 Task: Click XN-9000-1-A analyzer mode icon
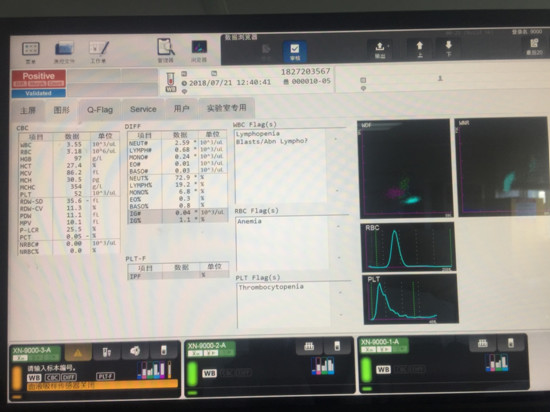click(x=511, y=343)
